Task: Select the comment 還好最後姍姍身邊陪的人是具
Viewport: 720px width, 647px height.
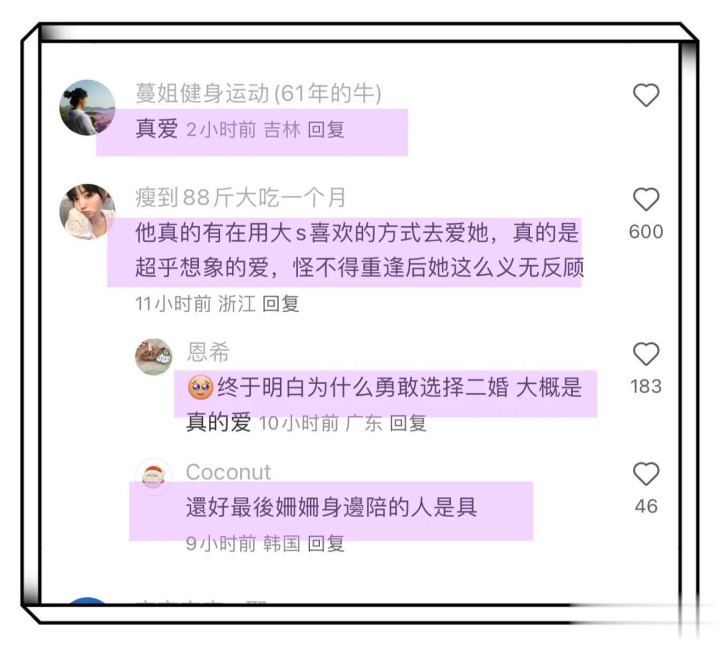Action: (332, 507)
